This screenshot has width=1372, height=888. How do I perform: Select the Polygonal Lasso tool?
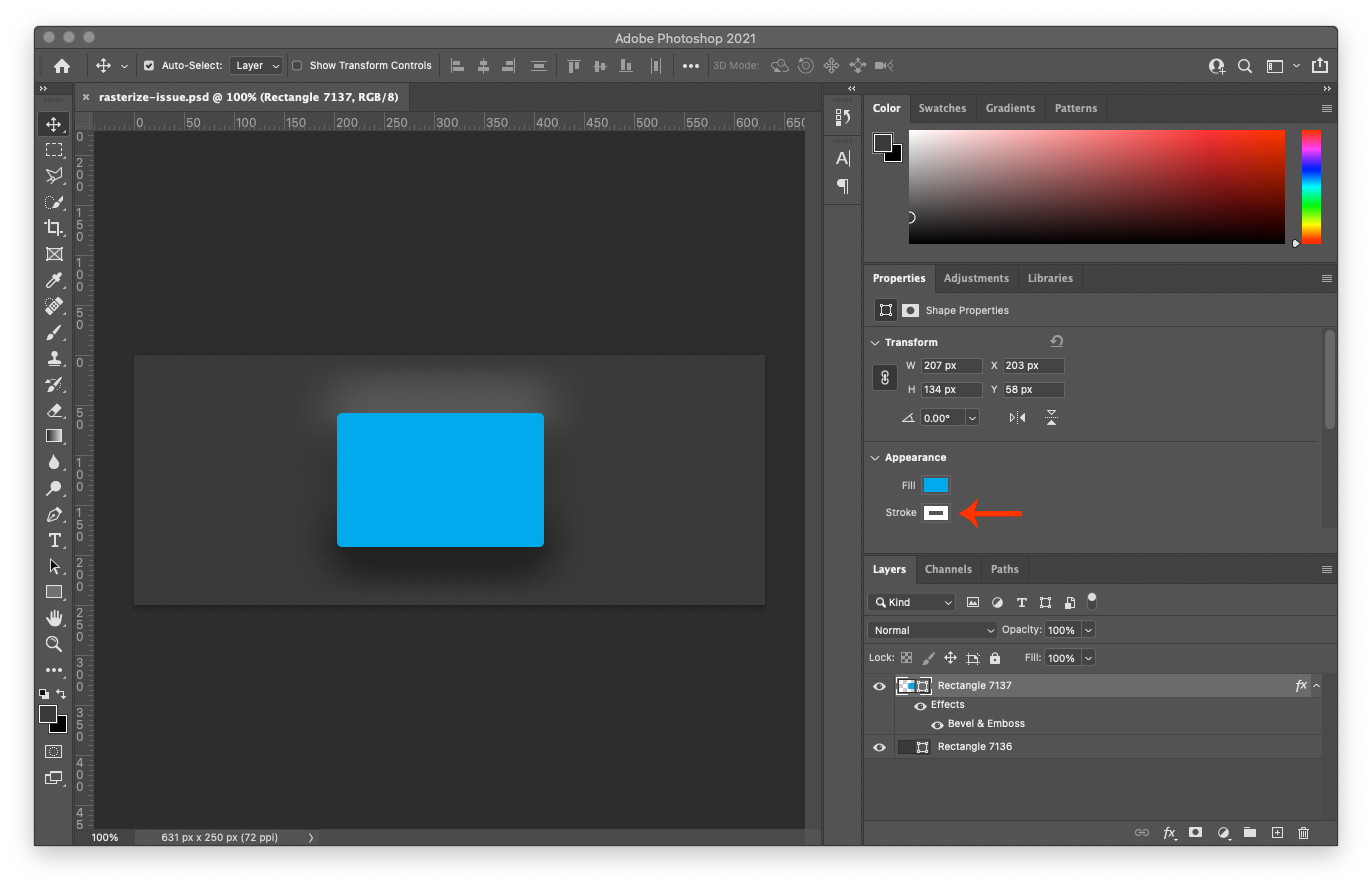tap(54, 176)
